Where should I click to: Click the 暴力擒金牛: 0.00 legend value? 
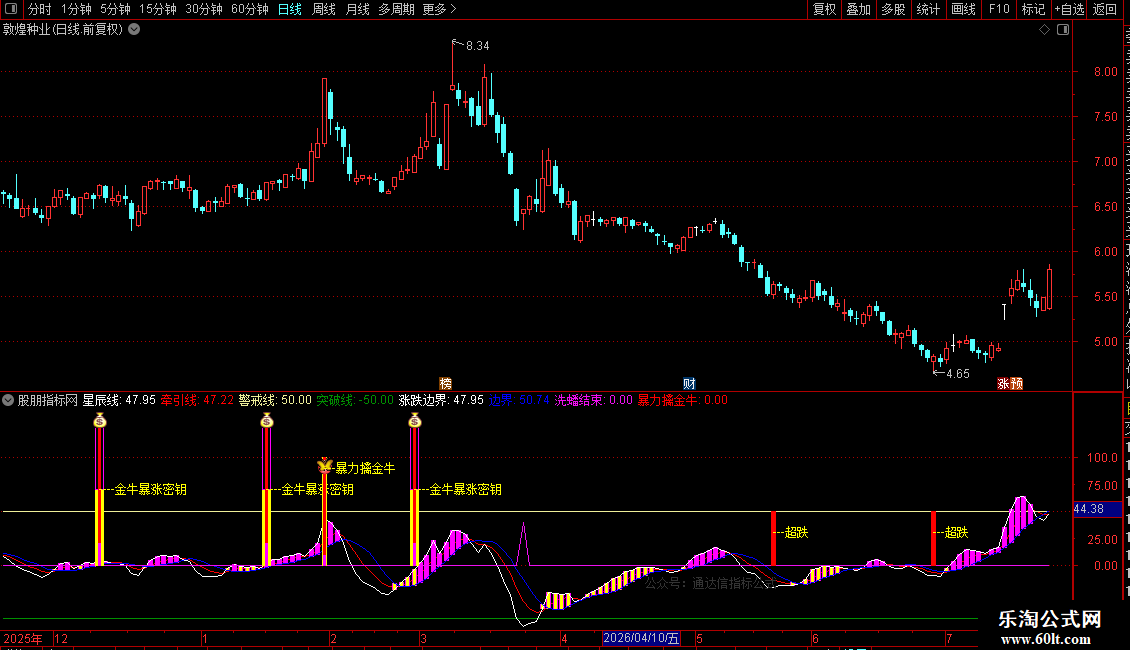click(682, 400)
